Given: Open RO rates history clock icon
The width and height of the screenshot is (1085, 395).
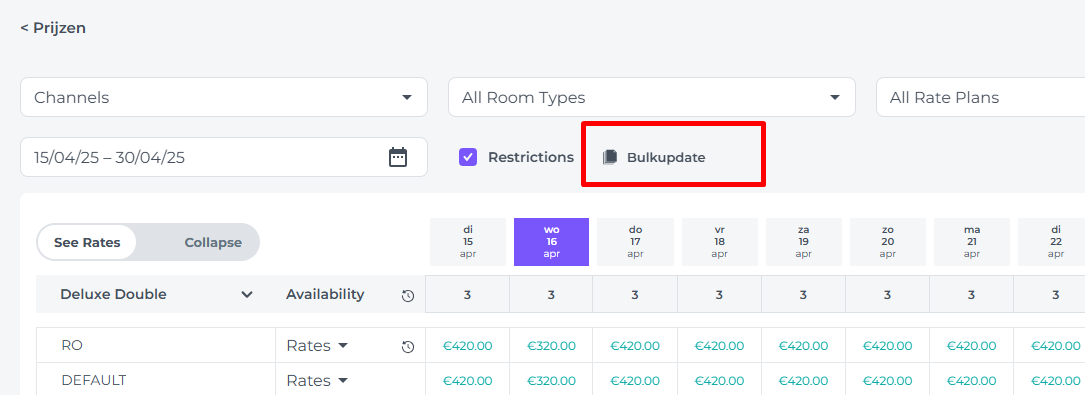Looking at the screenshot, I should 408,347.
